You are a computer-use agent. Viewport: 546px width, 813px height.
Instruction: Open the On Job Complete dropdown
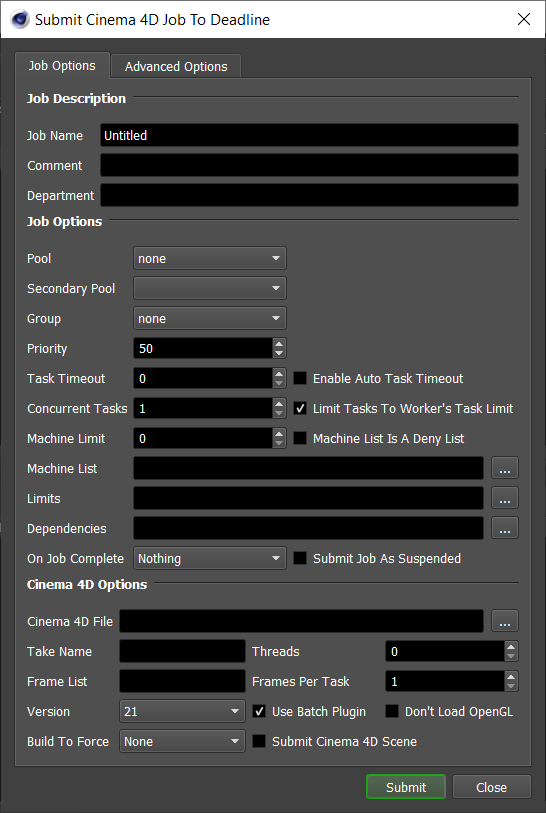click(209, 558)
